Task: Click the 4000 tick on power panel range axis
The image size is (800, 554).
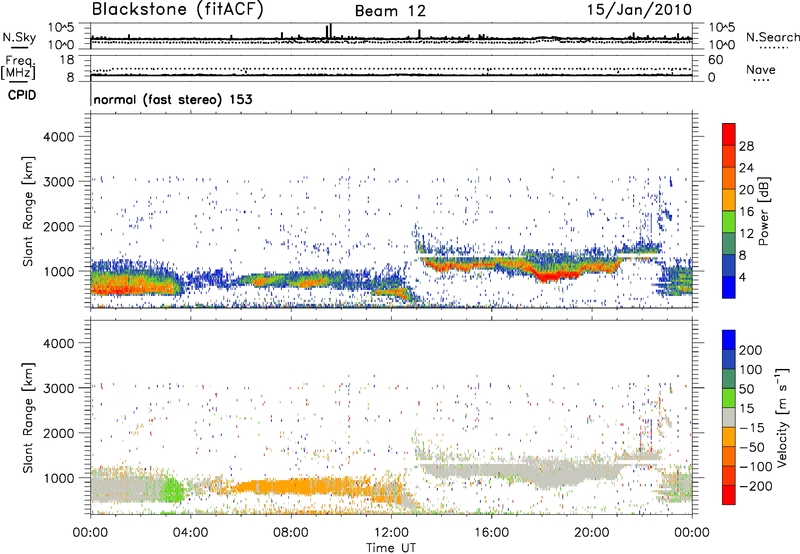Action: pos(59,137)
